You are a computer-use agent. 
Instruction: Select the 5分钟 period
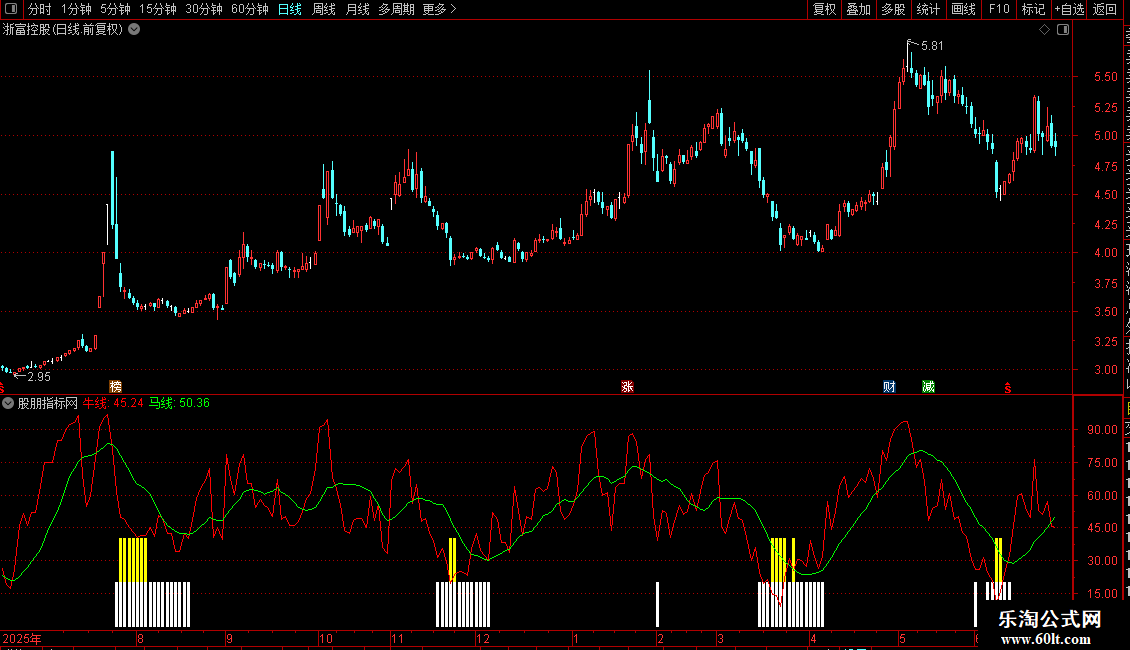[115, 9]
